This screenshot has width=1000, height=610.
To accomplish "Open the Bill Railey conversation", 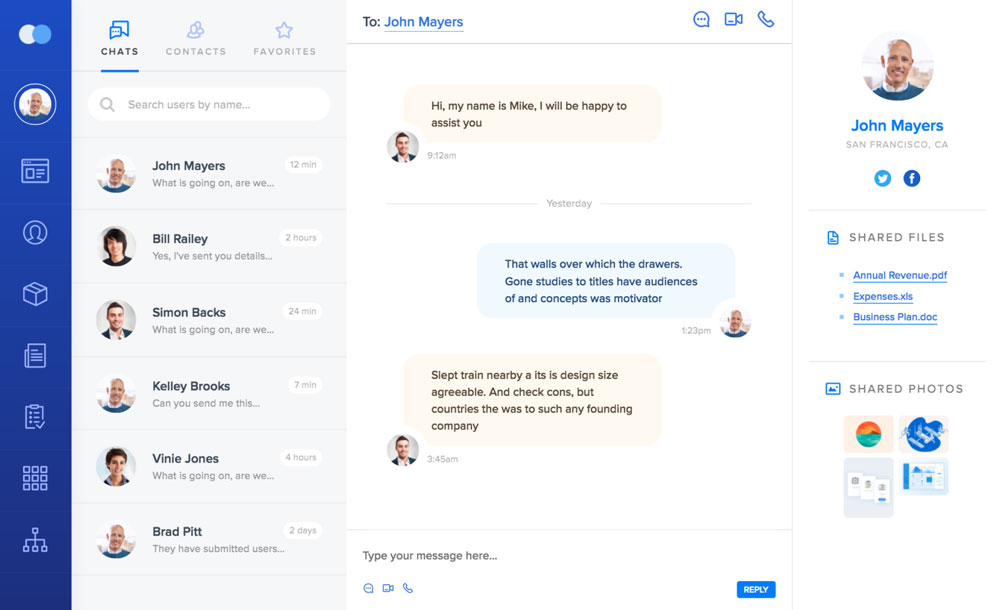I will point(209,246).
